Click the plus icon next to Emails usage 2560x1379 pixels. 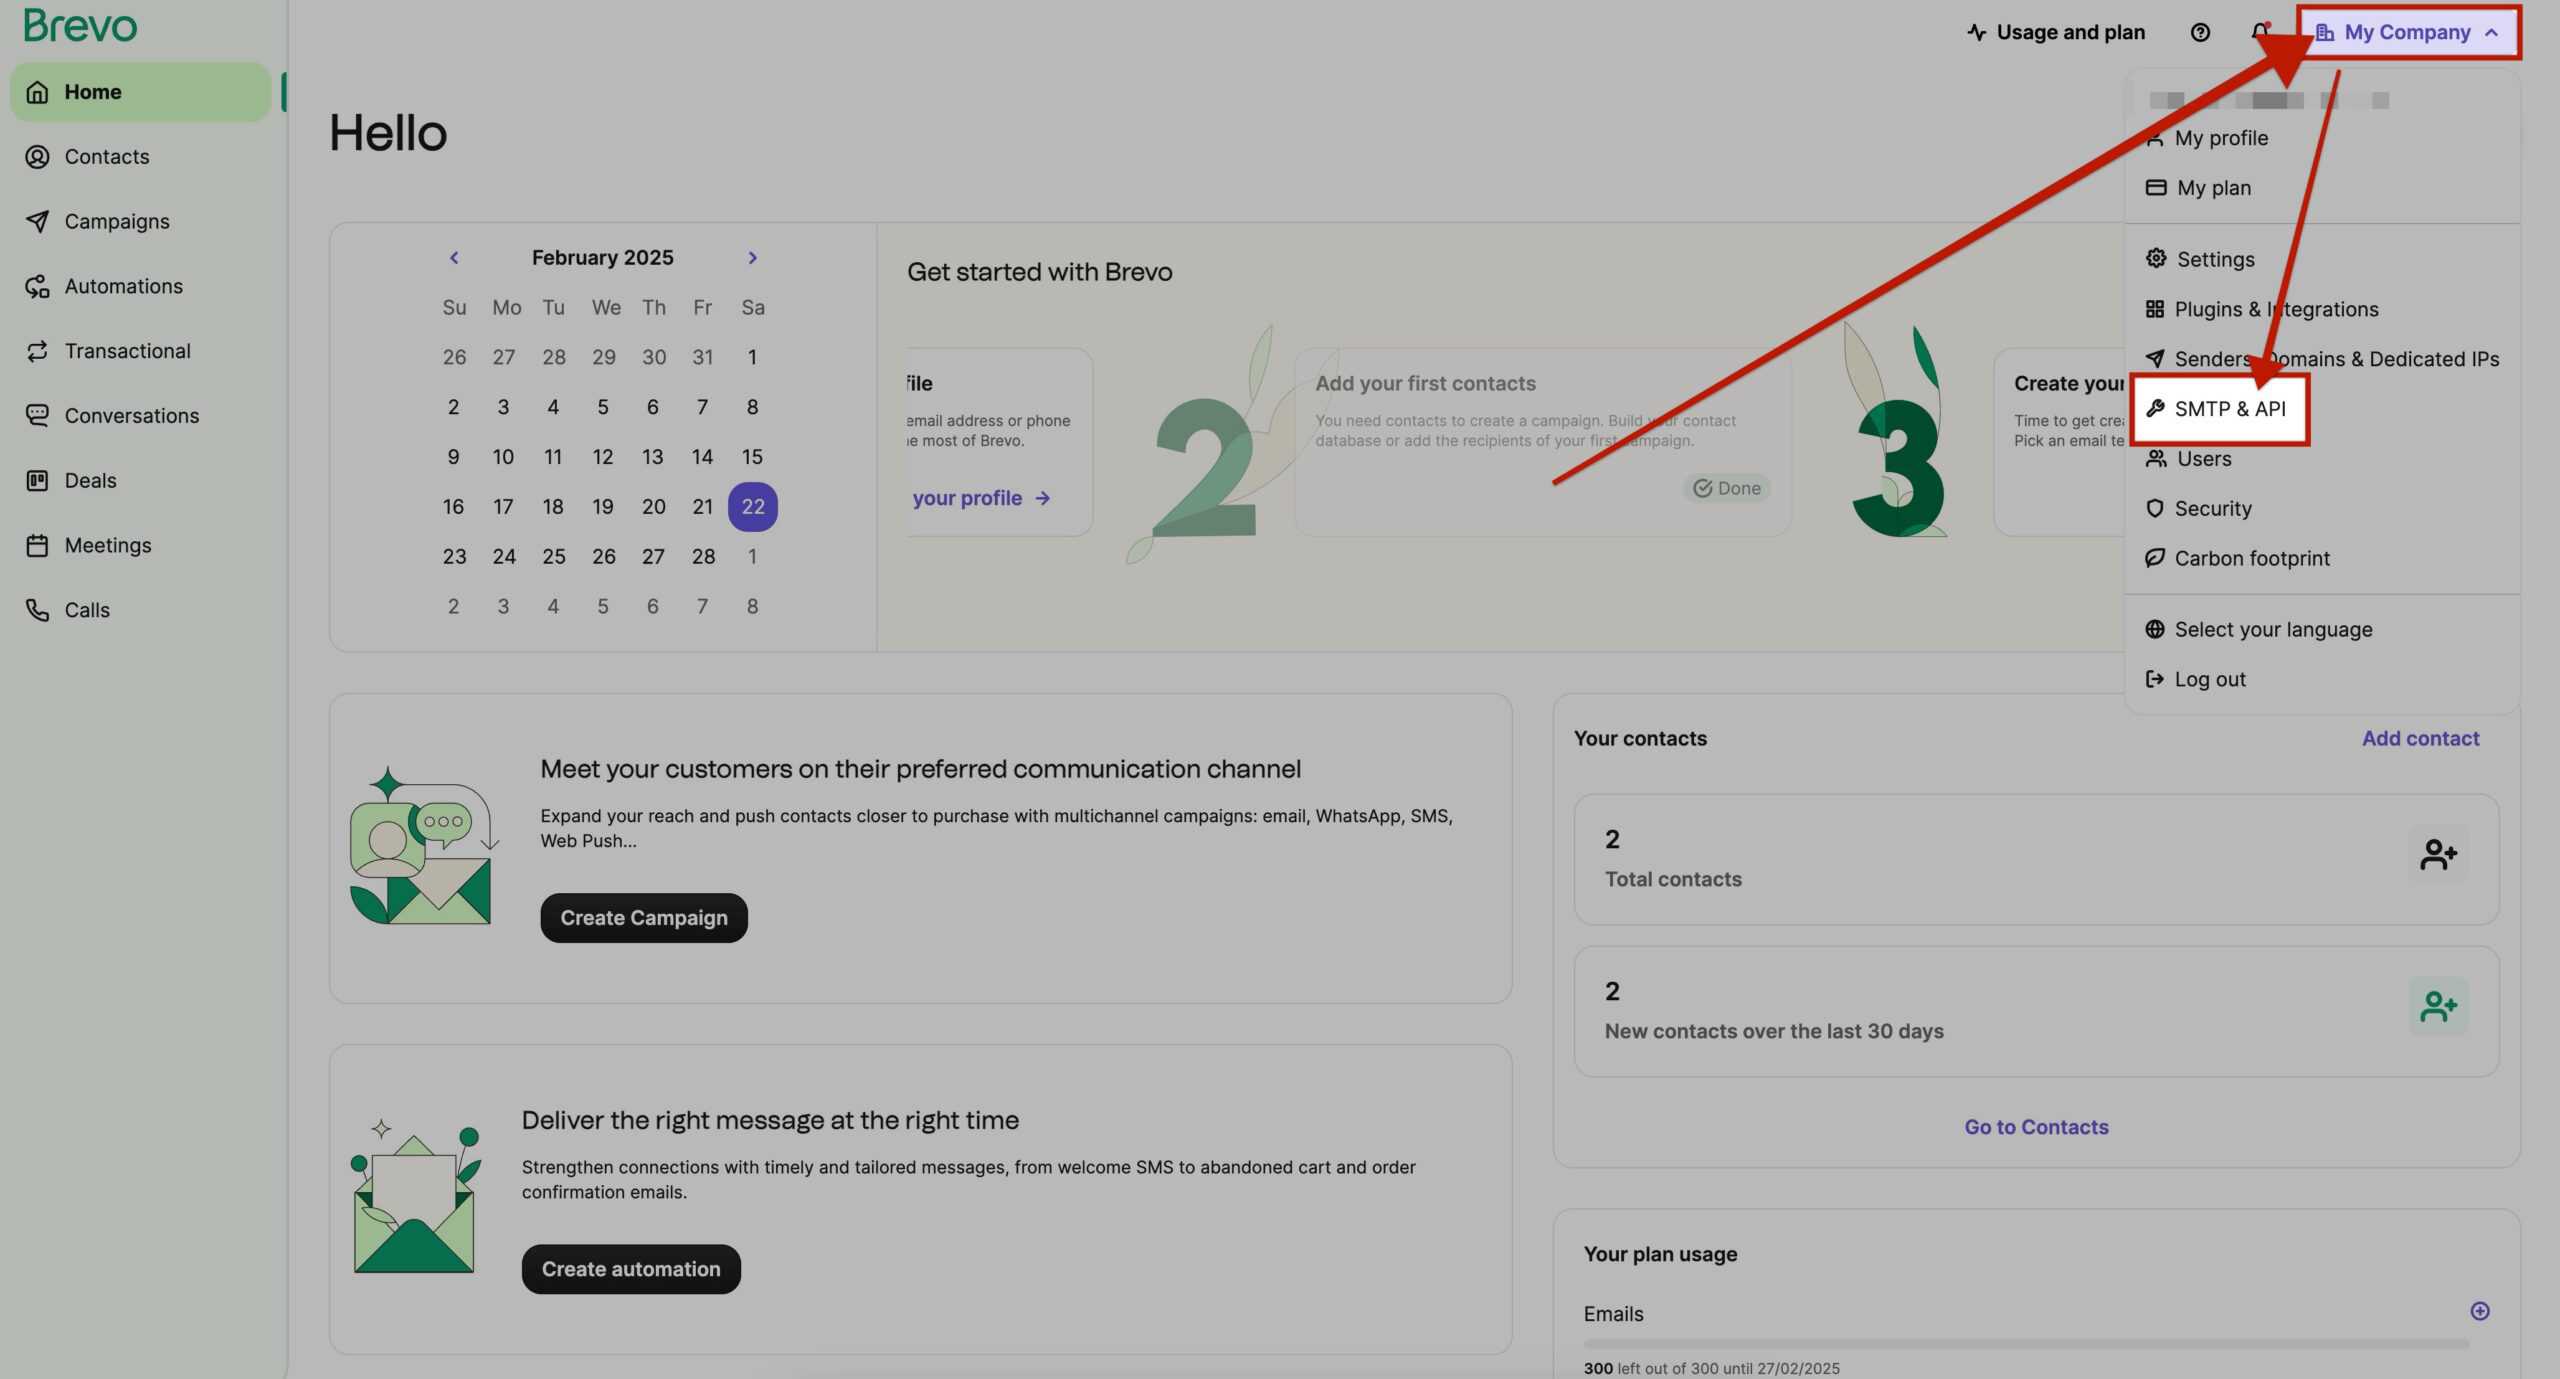[x=2479, y=1311]
